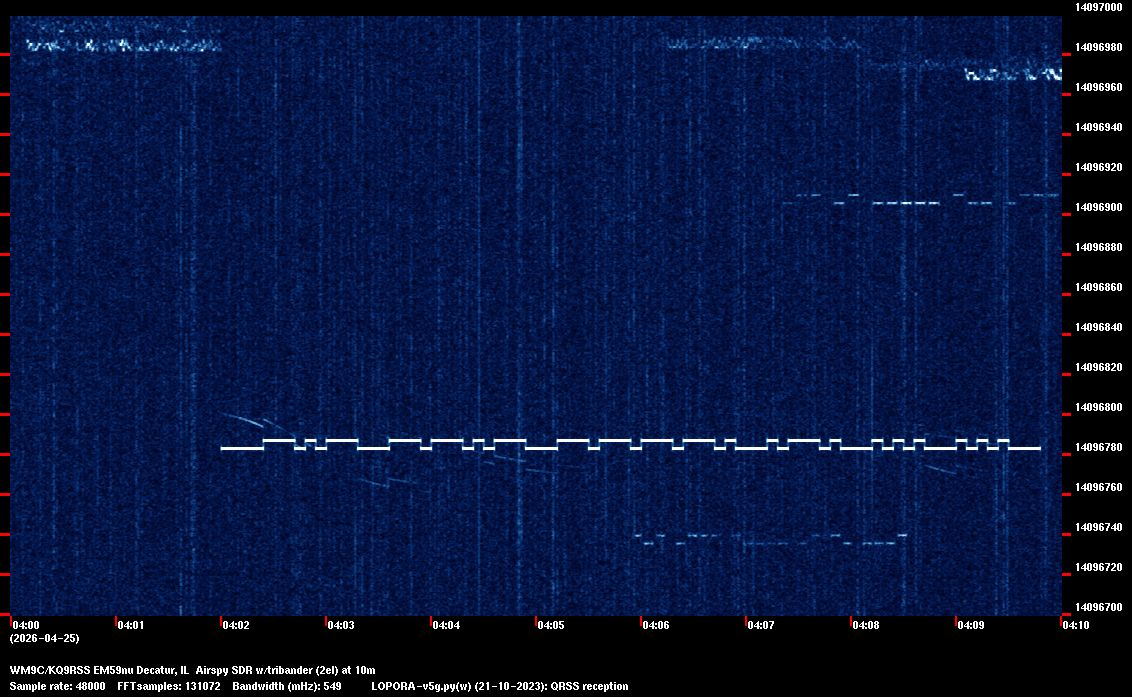
Task: Select the 14096700 frequency label
Action: 1098,607
